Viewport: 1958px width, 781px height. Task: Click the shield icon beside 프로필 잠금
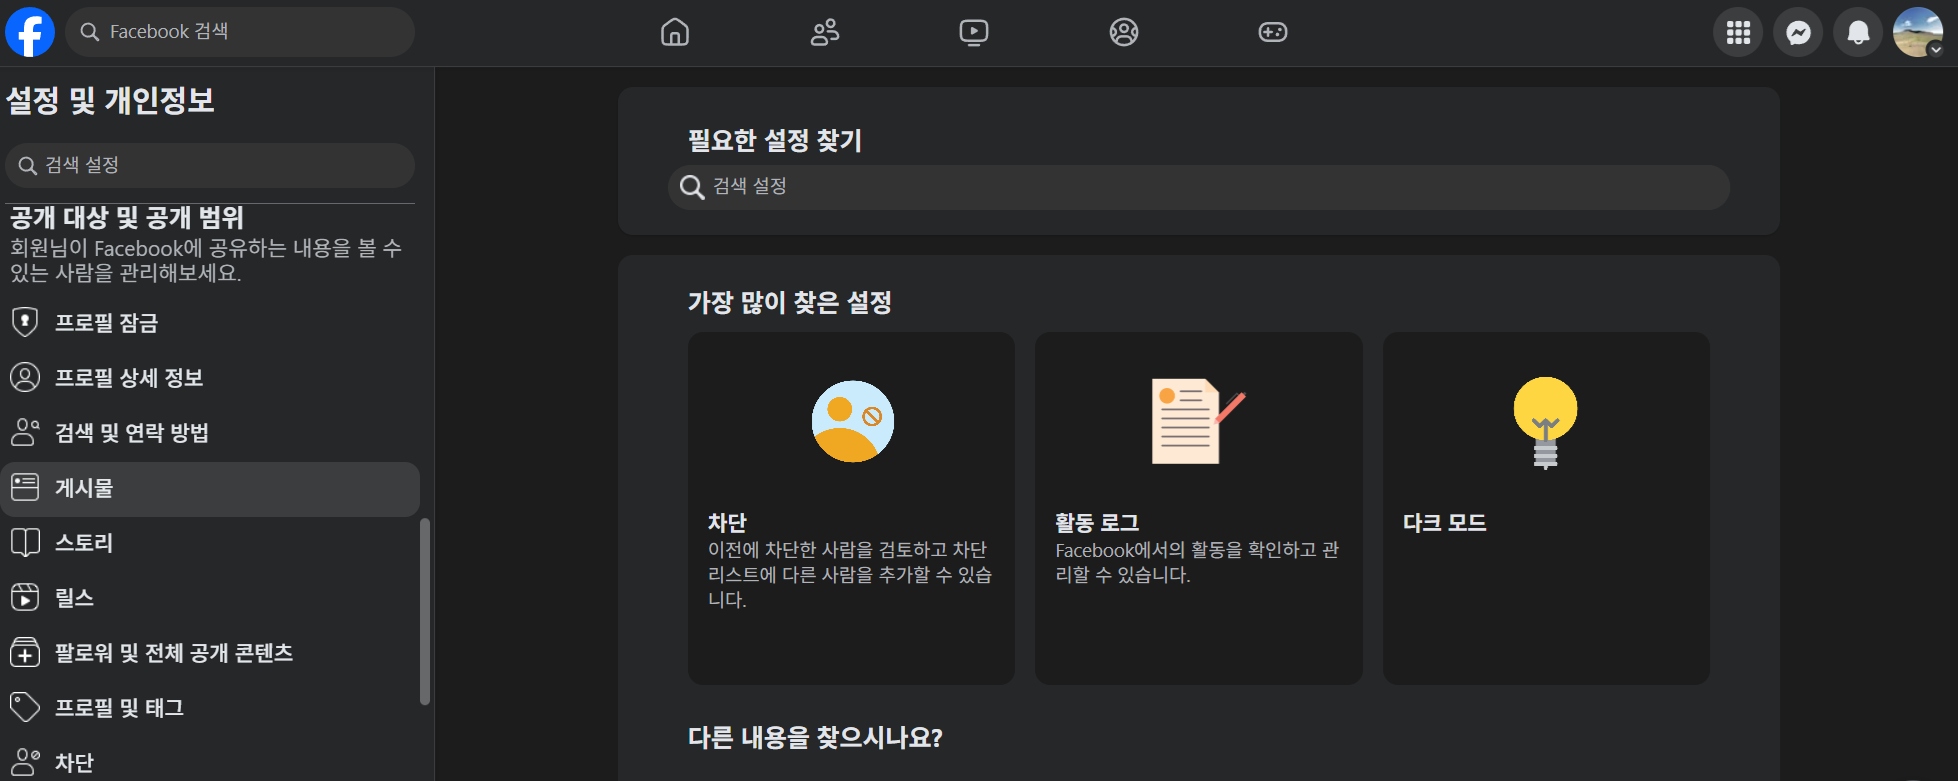pos(25,322)
